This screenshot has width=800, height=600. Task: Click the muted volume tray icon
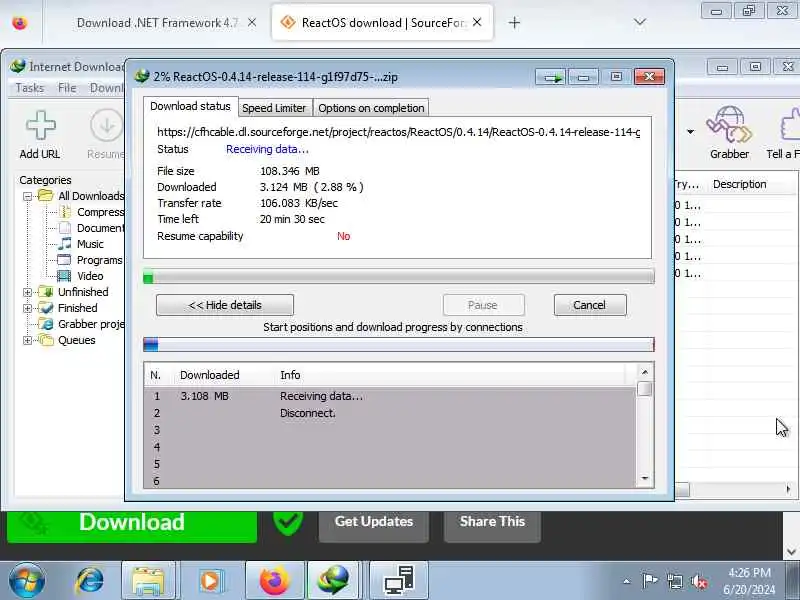pyautogui.click(x=698, y=581)
